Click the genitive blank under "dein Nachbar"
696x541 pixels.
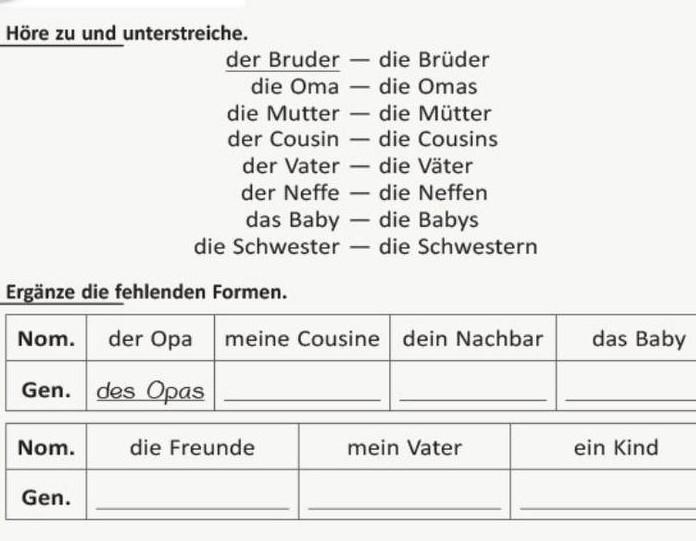[x=472, y=391]
